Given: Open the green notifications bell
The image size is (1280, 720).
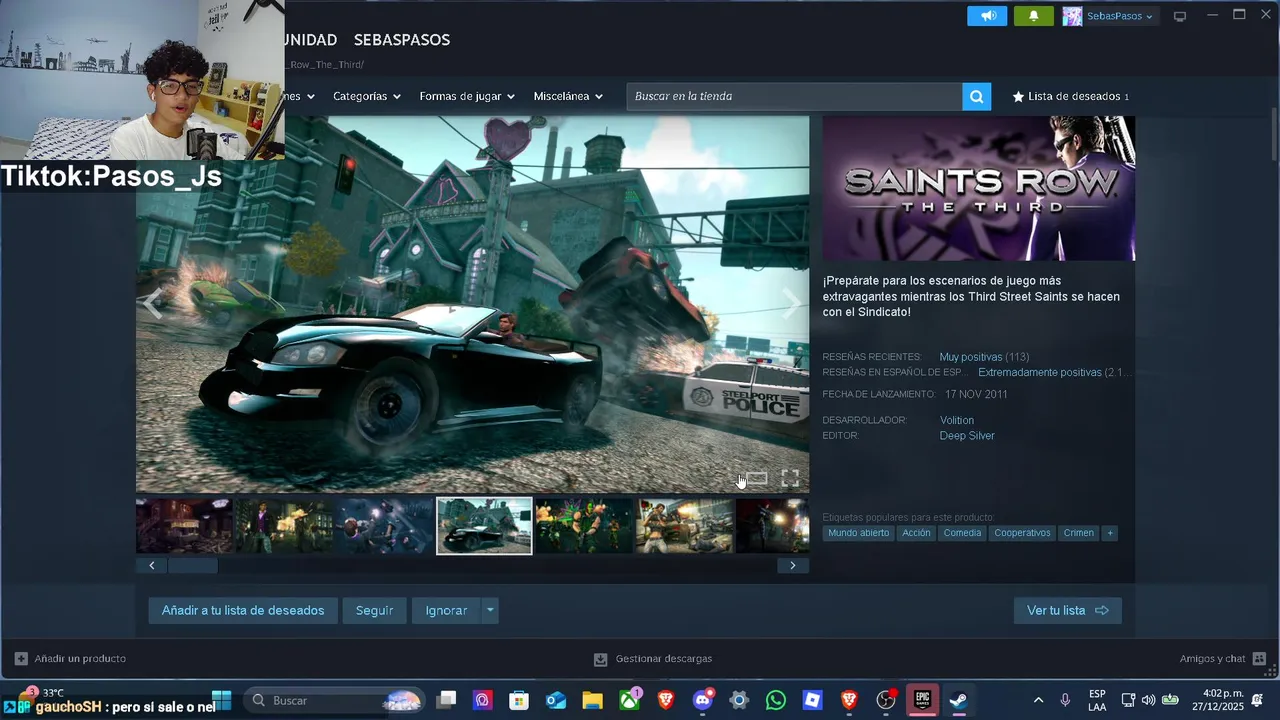Looking at the screenshot, I should coord(1033,16).
